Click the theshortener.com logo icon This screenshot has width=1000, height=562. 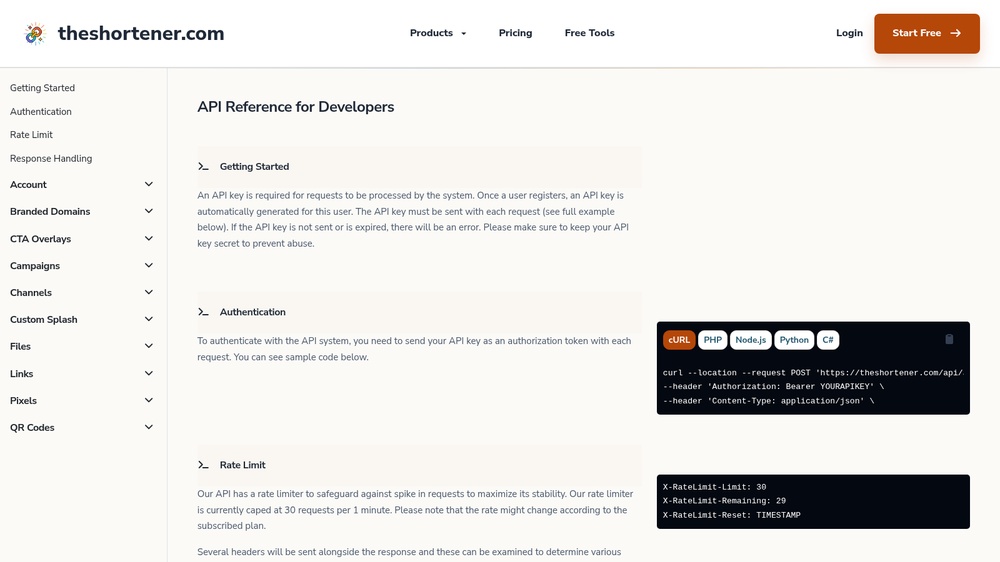point(35,33)
